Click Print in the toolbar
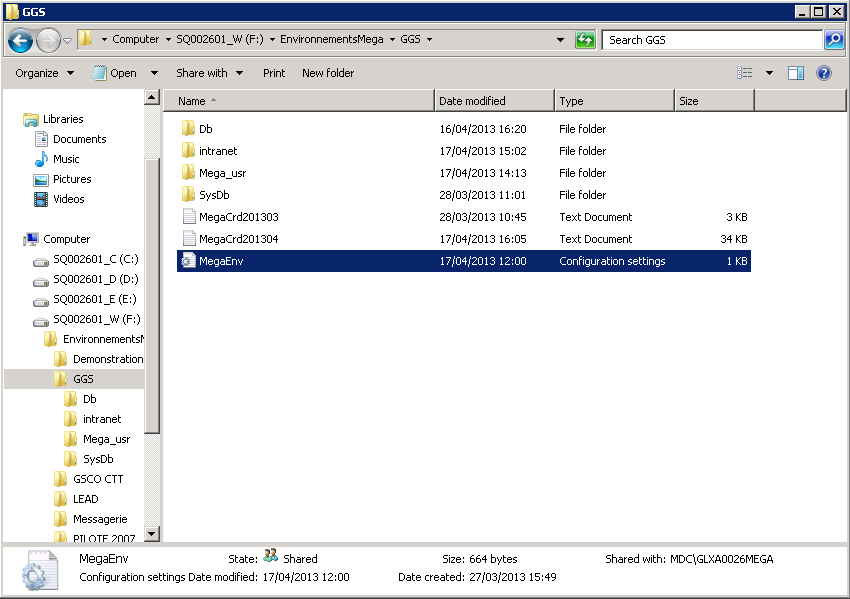 click(x=274, y=73)
